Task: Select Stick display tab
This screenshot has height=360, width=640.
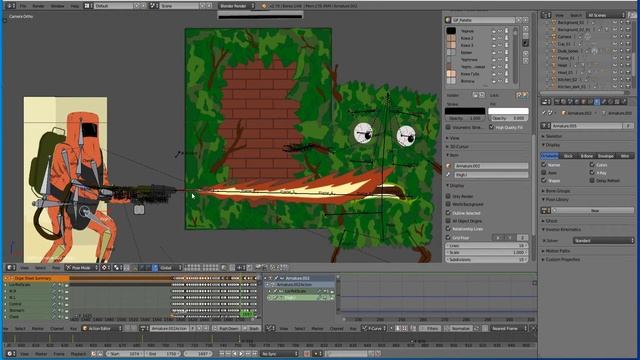Action: [568, 156]
